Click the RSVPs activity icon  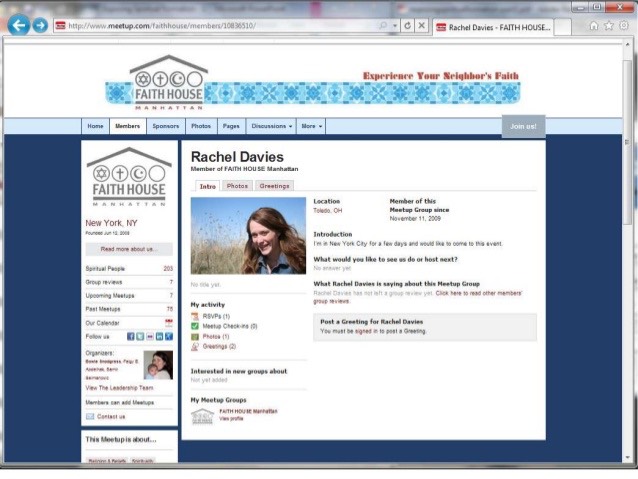pos(195,316)
